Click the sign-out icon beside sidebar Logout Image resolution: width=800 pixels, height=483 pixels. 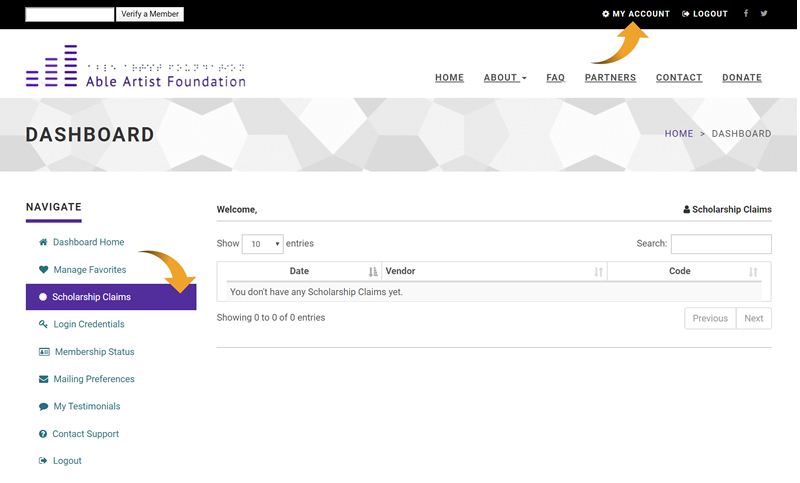click(x=43, y=461)
